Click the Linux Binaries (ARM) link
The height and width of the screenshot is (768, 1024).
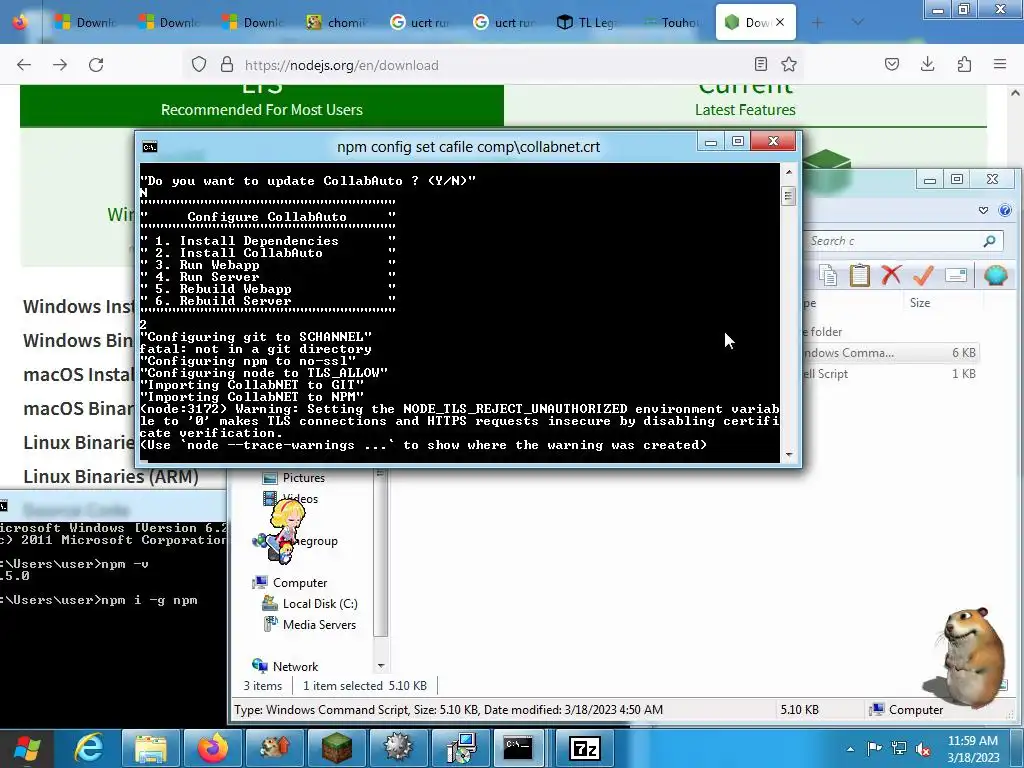(111, 477)
